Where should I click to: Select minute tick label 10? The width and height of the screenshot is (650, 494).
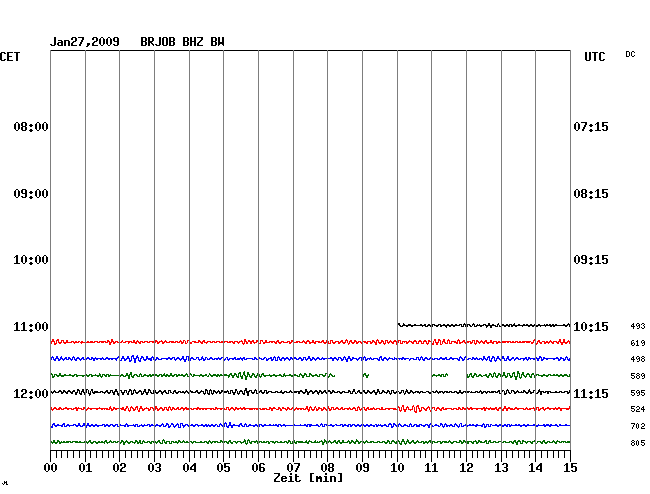coord(397,468)
